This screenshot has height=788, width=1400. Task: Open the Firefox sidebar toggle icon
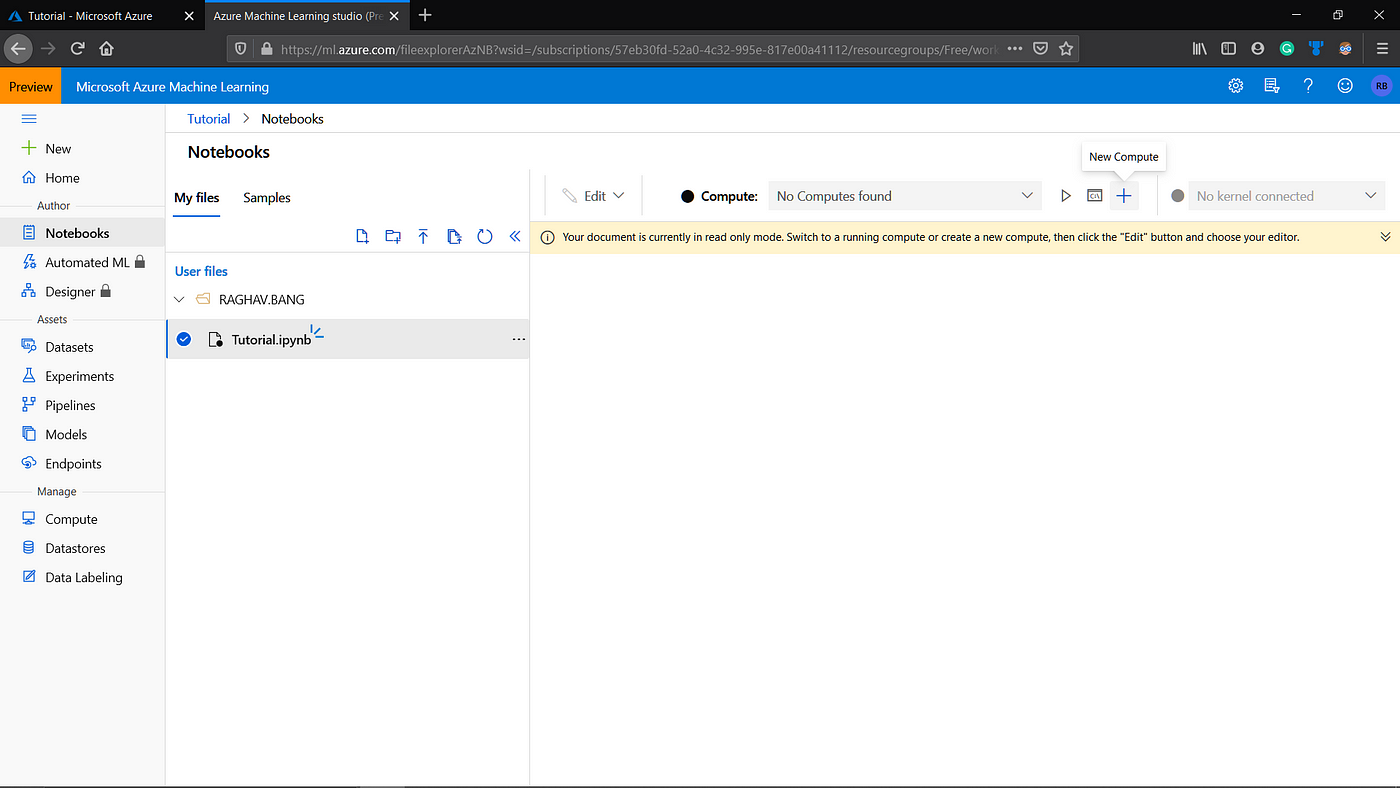(x=1229, y=48)
